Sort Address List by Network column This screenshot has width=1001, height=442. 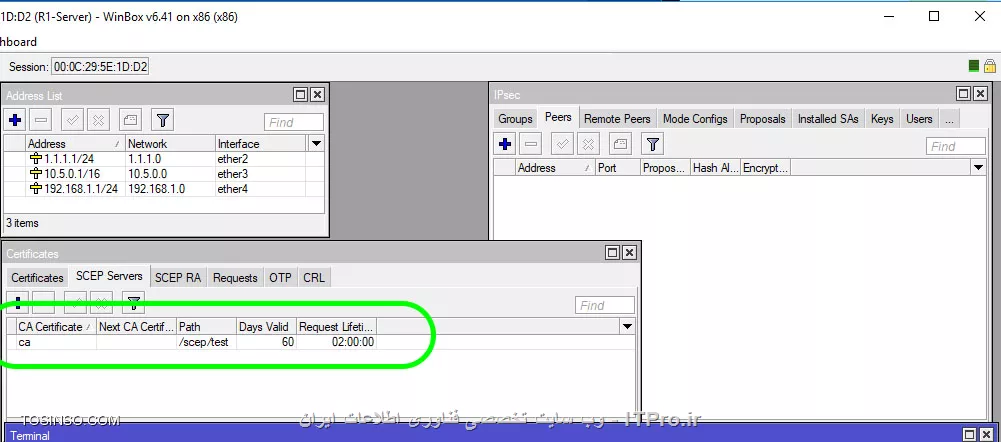click(x=170, y=144)
